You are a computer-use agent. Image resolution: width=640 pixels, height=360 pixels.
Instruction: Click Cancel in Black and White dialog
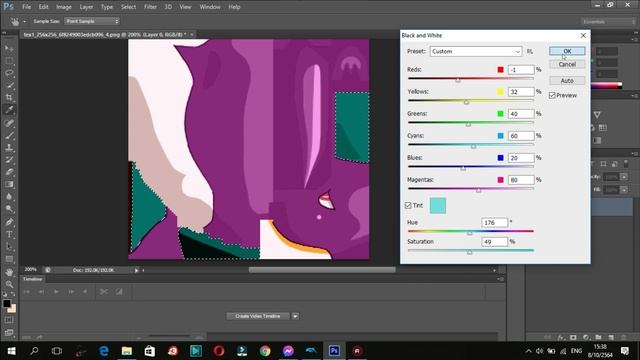click(567, 64)
